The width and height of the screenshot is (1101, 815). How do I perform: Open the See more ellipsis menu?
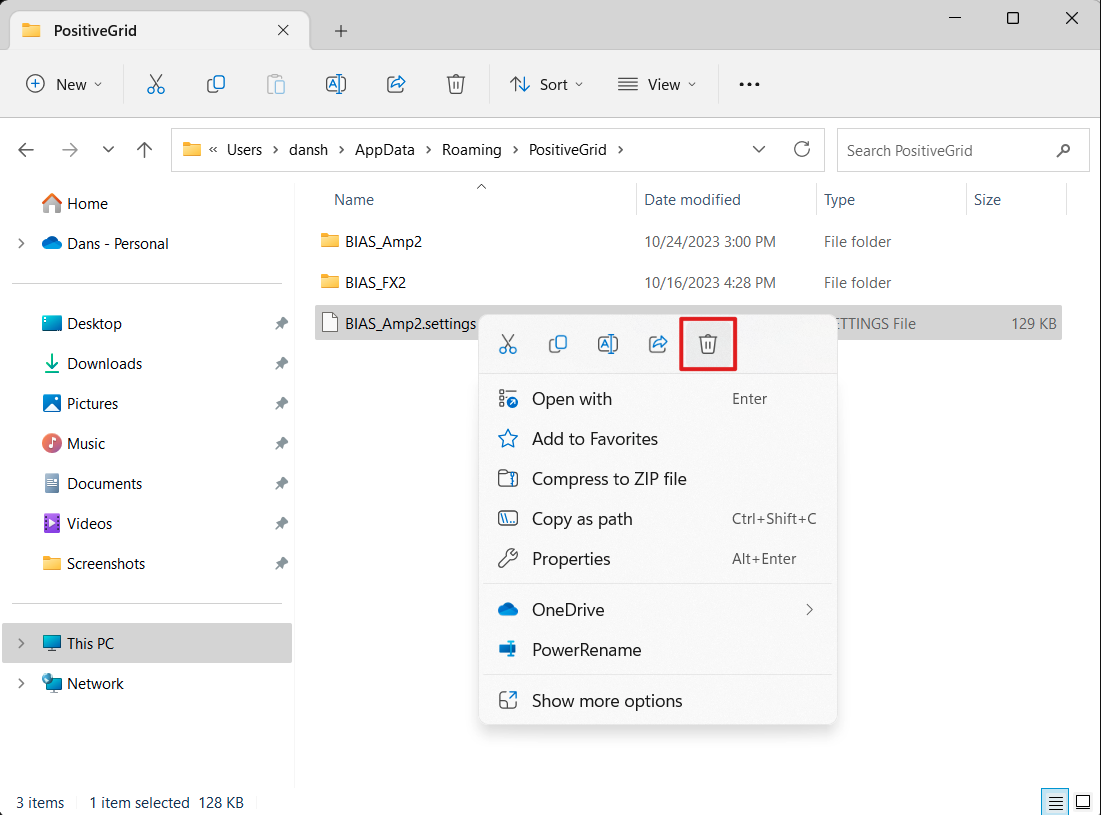(x=749, y=84)
